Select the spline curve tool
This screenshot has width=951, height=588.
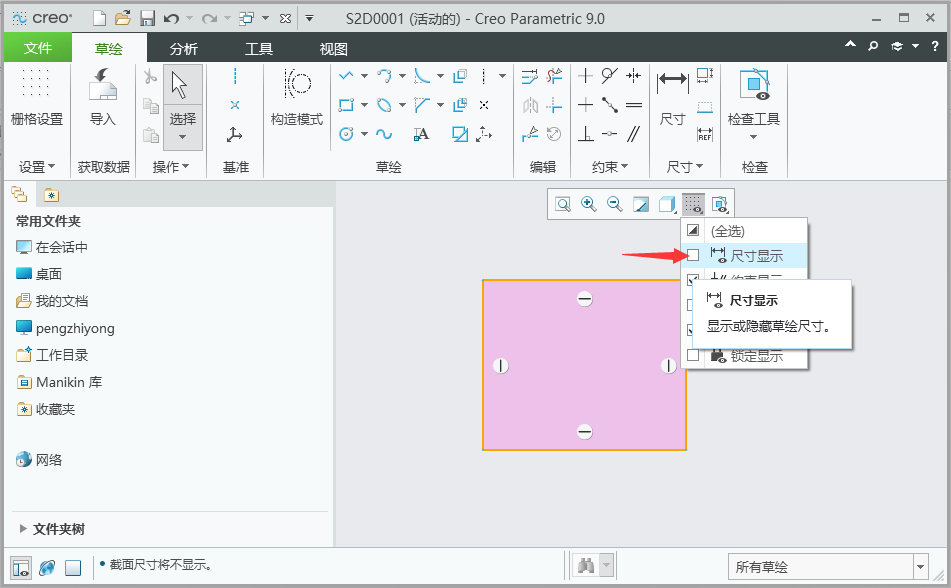coord(384,134)
